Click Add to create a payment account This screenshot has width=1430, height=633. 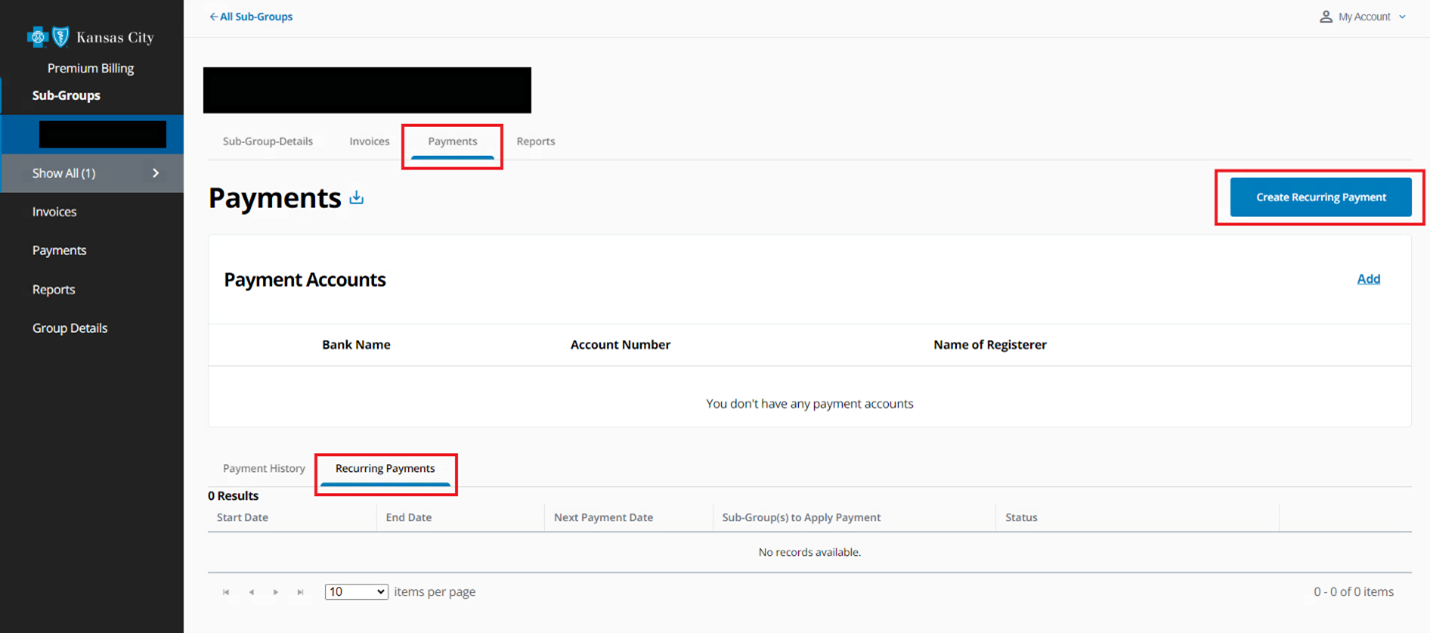tap(1368, 279)
